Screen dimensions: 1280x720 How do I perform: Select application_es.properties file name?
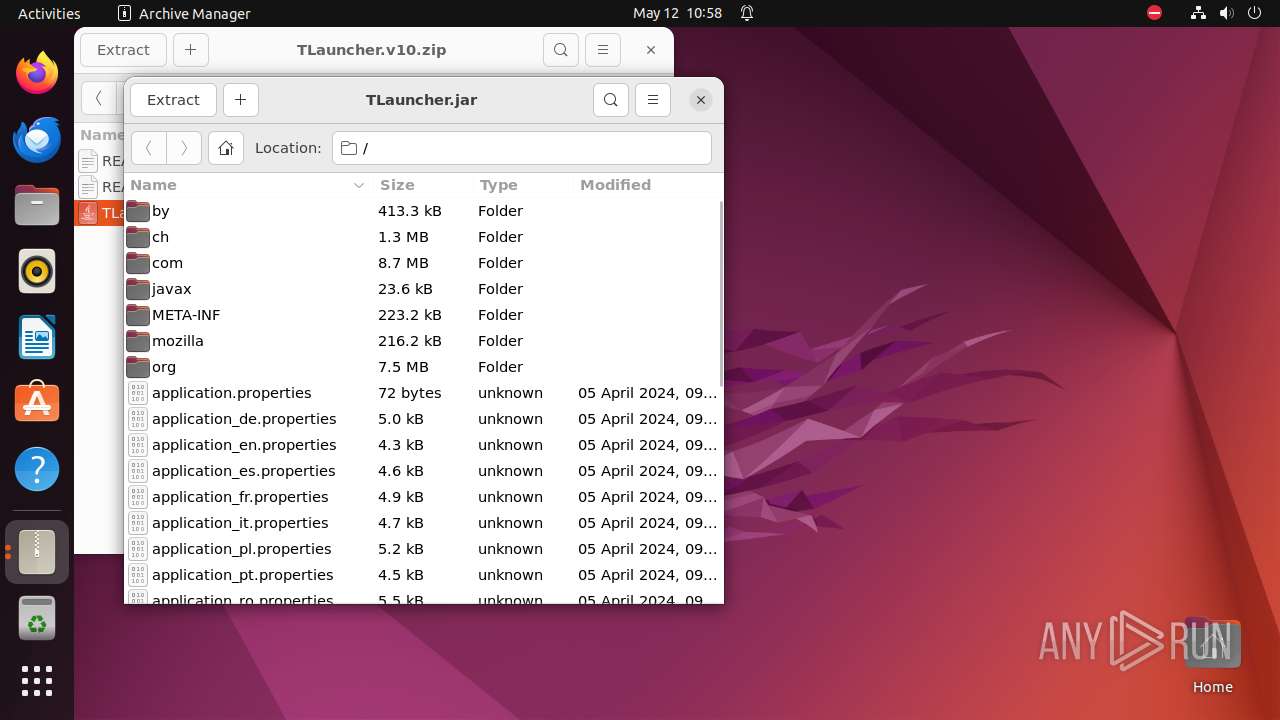[243, 471]
